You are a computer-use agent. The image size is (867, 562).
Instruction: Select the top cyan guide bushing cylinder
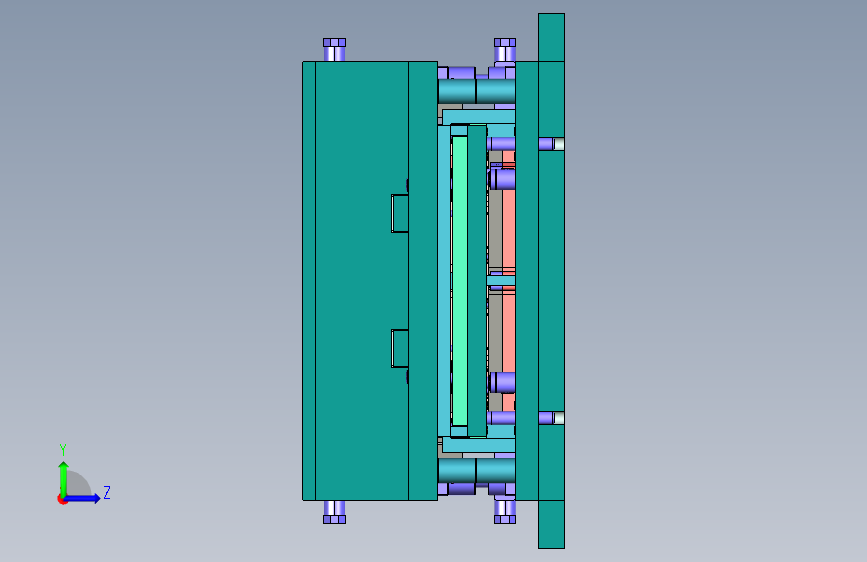point(477,91)
